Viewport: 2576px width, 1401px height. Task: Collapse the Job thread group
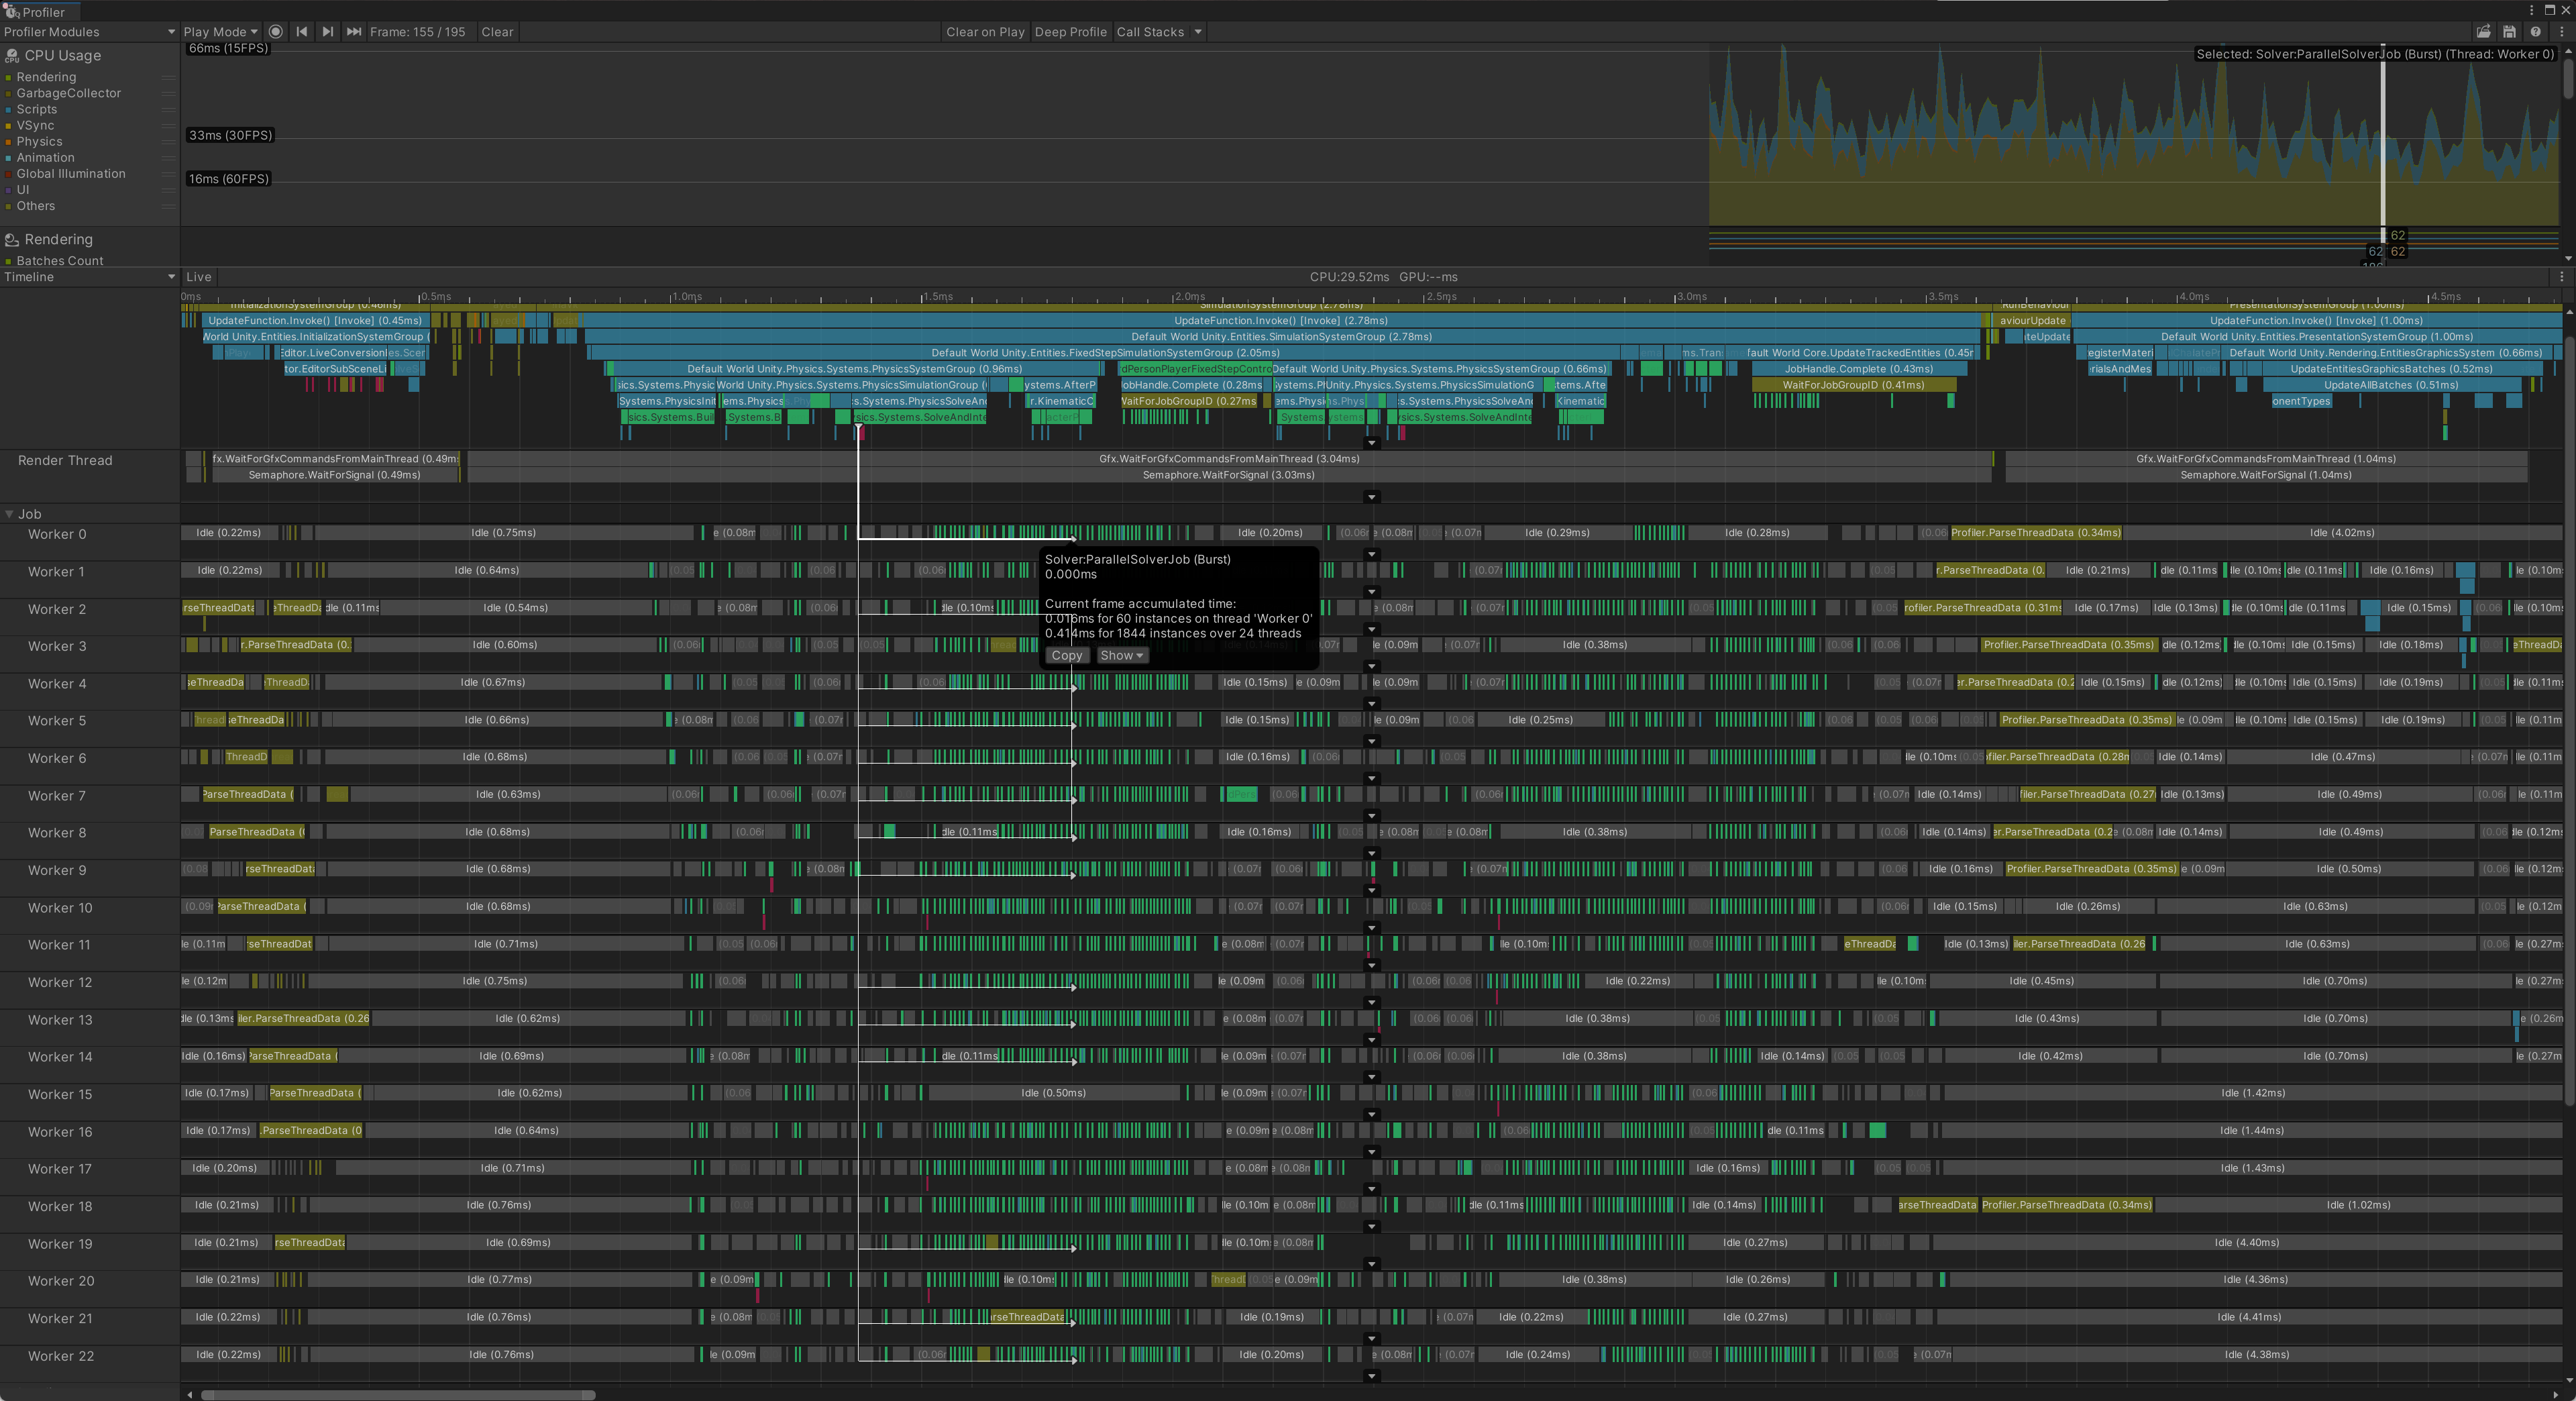[x=10, y=513]
